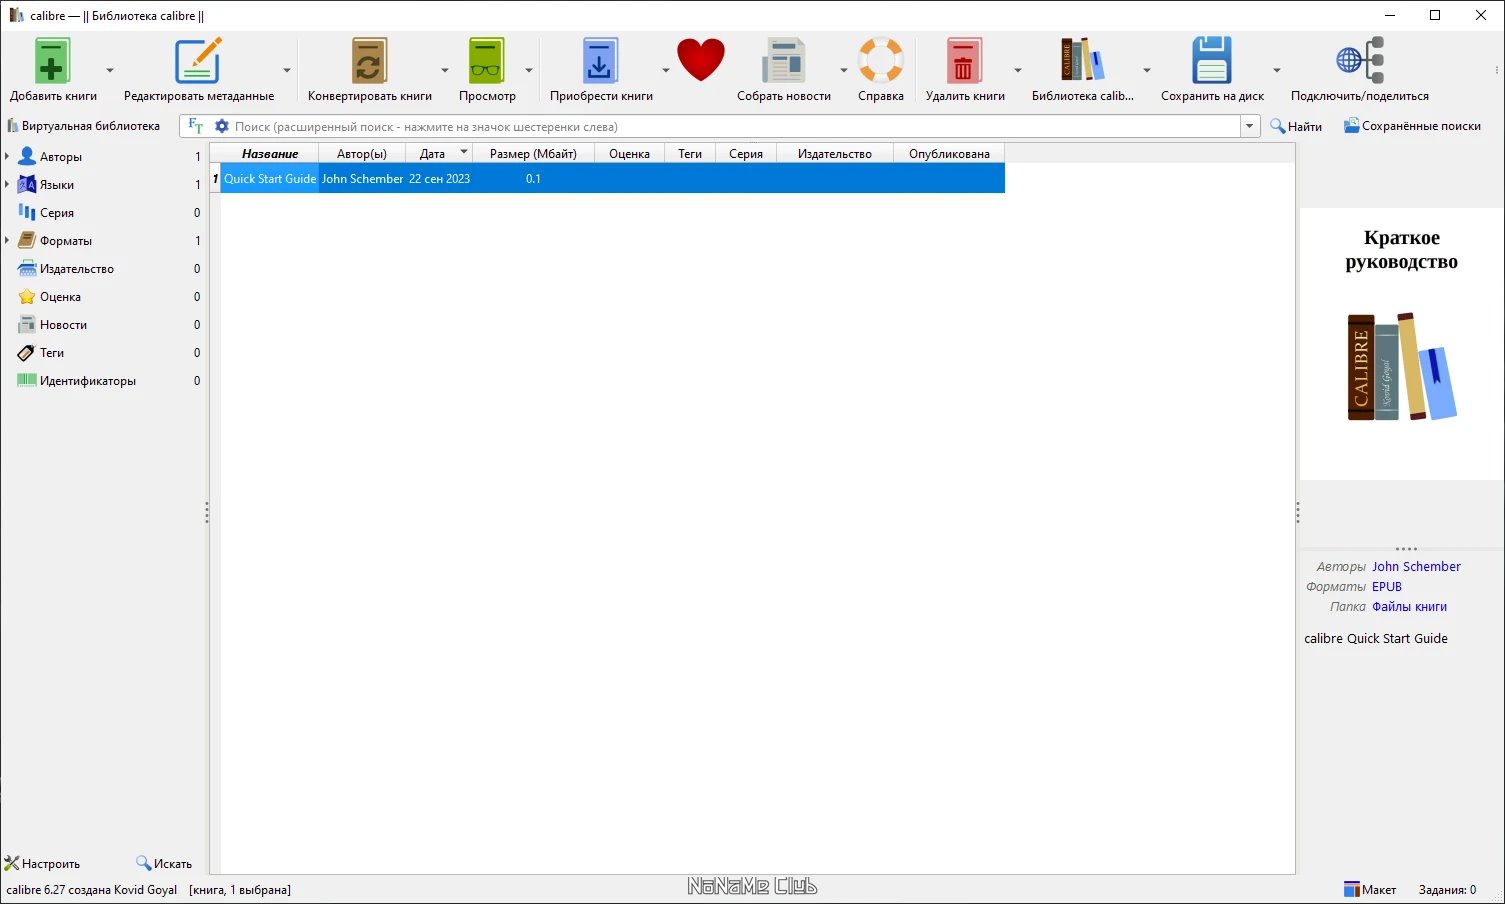Sort by the Серия column header
This screenshot has width=1505, height=904.
(746, 153)
